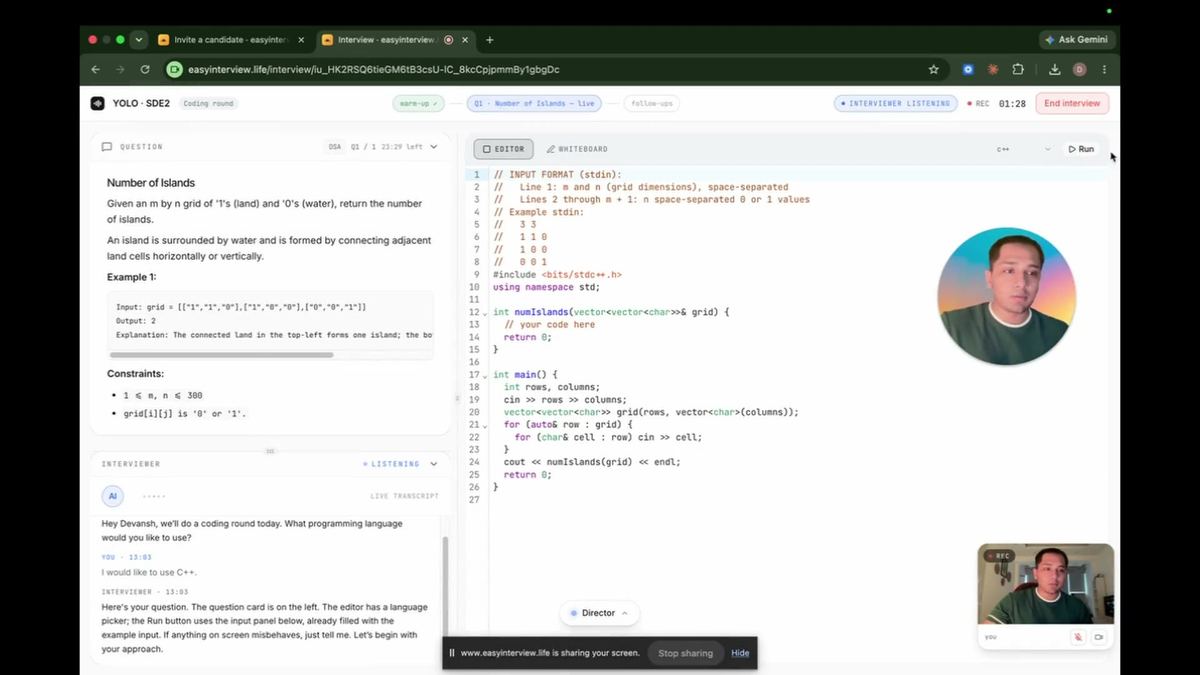Viewport: 1200px width, 675px height.
Task: Click the LIVE TRANSCRIPT label
Action: click(405, 496)
